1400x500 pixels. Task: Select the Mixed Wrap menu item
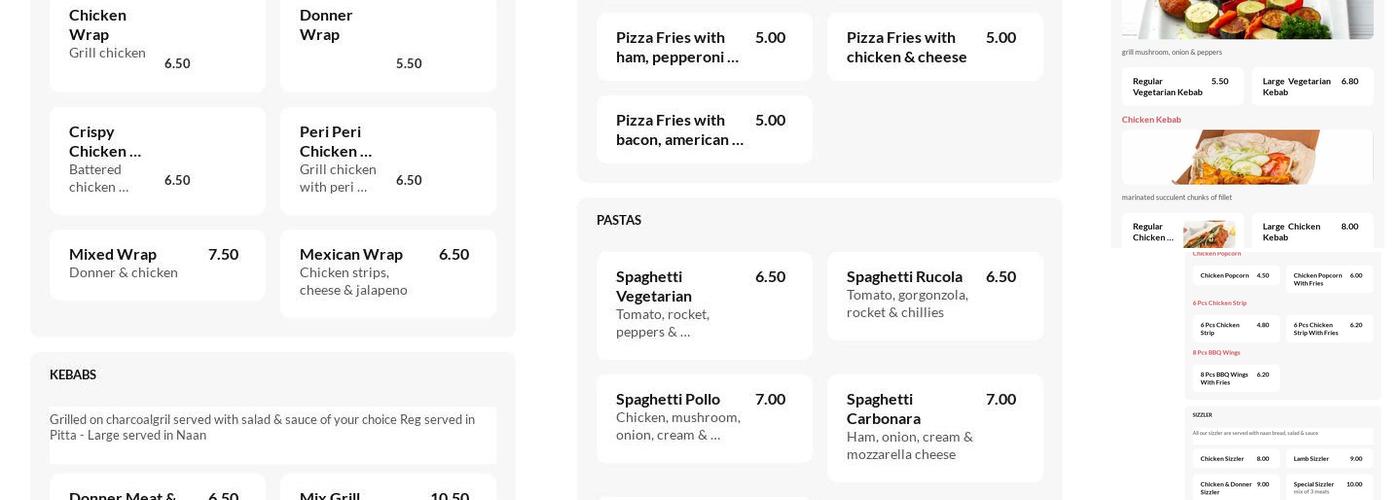click(x=157, y=264)
